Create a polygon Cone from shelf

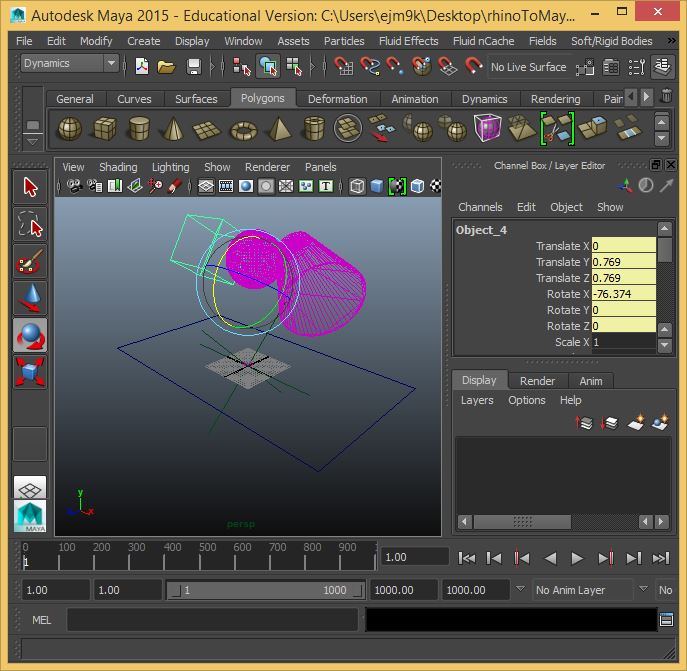(173, 129)
